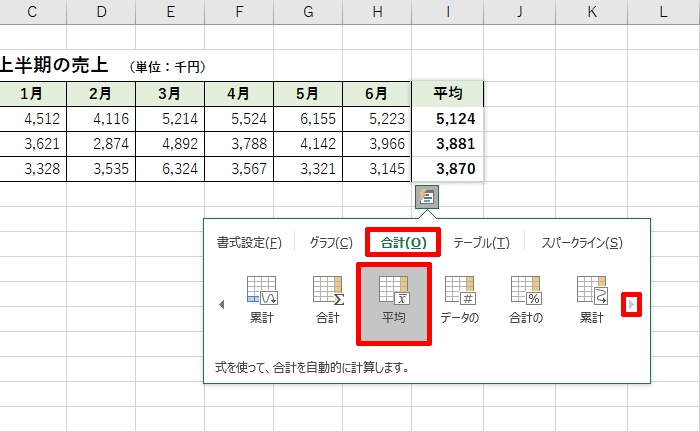The width and height of the screenshot is (700, 432).
Task: Click the cell containing 3,328
Action: (32, 169)
